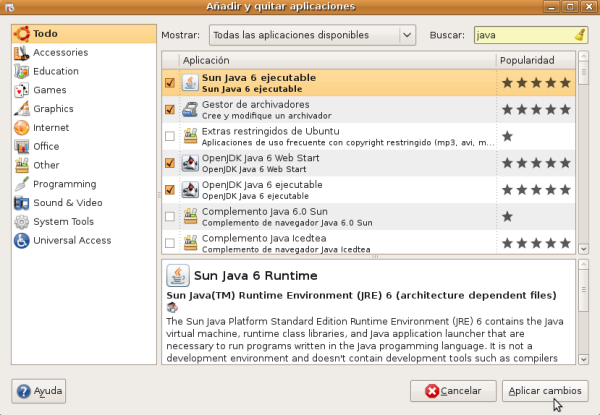This screenshot has width=600, height=415.
Task: Check the Complemento Java 6.0 Sun box
Action: (x=169, y=217)
